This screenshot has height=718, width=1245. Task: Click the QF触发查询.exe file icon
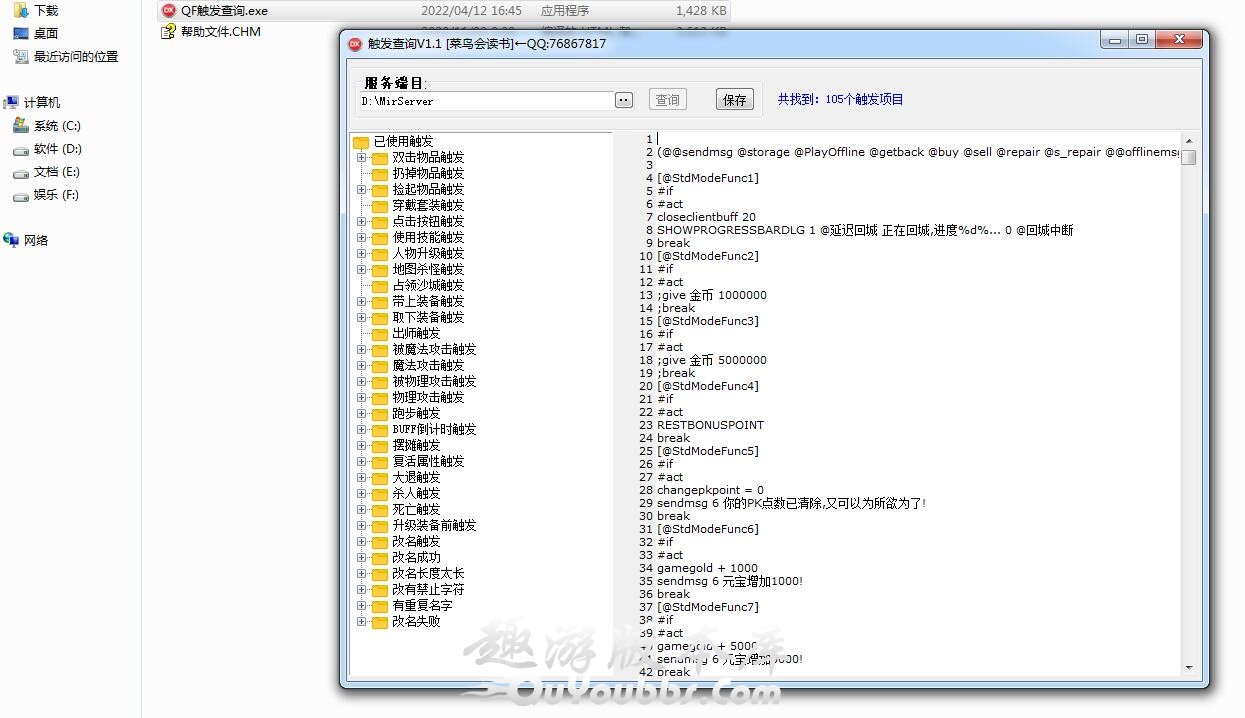(x=168, y=11)
